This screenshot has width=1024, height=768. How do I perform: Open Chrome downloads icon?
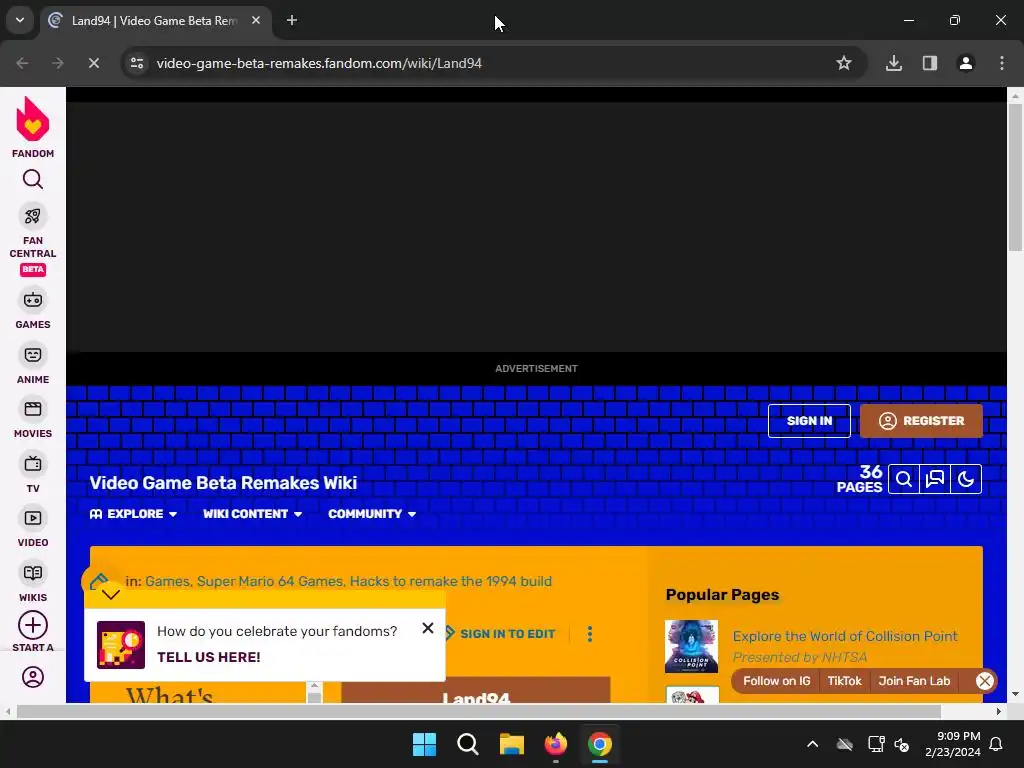tap(894, 63)
